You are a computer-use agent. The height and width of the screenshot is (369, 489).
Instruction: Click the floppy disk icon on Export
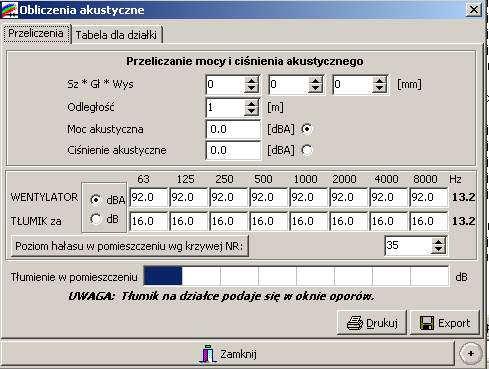click(x=427, y=323)
